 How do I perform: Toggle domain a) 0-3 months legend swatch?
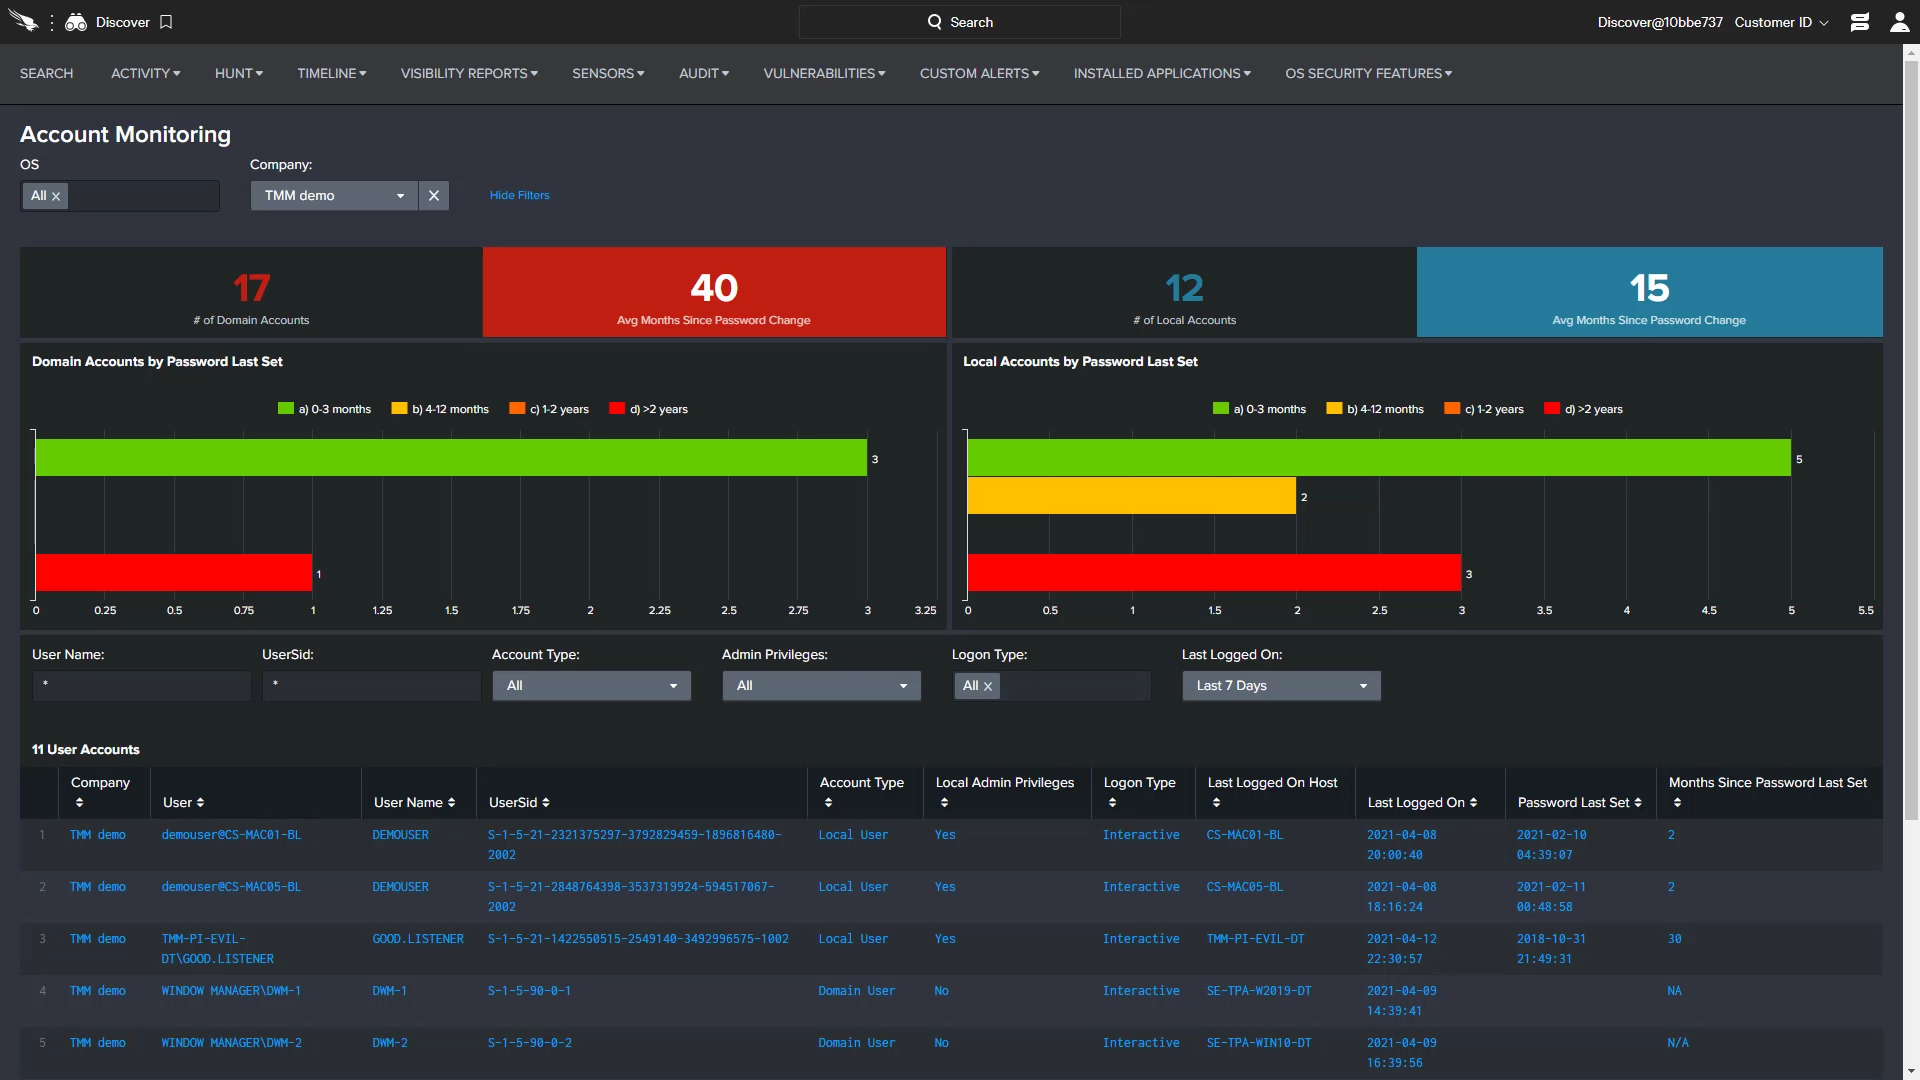[x=286, y=409]
